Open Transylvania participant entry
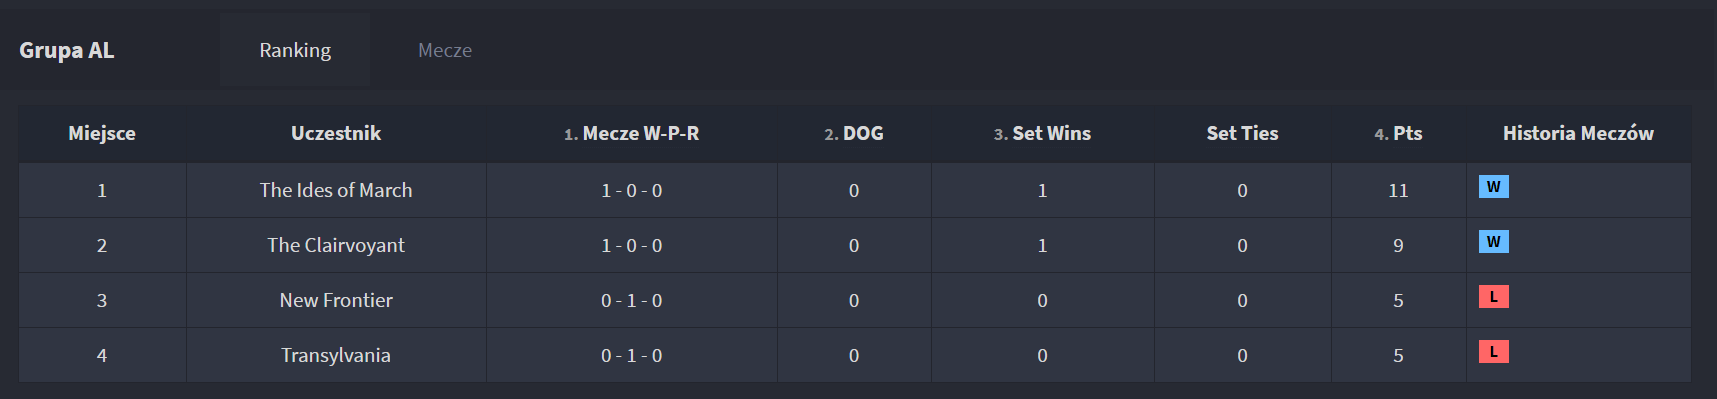The width and height of the screenshot is (1717, 399). pyautogui.click(x=336, y=355)
